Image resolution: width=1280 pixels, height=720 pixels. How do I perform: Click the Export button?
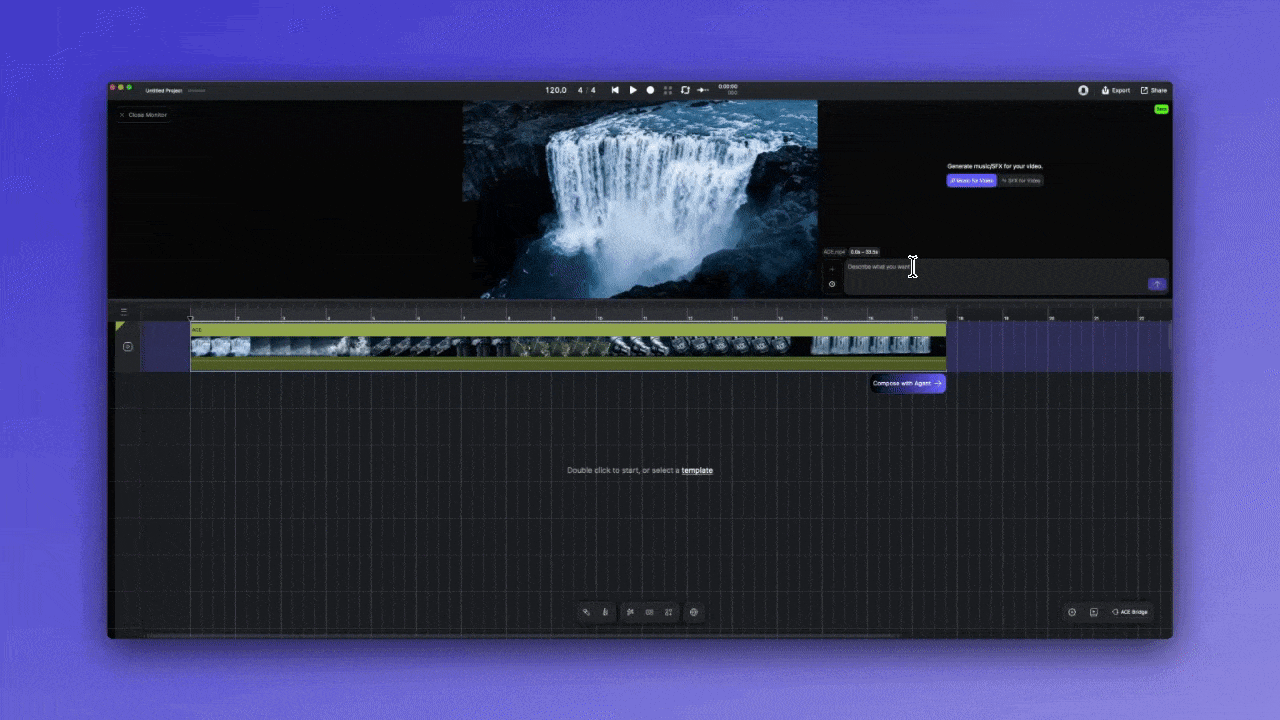click(x=1116, y=90)
